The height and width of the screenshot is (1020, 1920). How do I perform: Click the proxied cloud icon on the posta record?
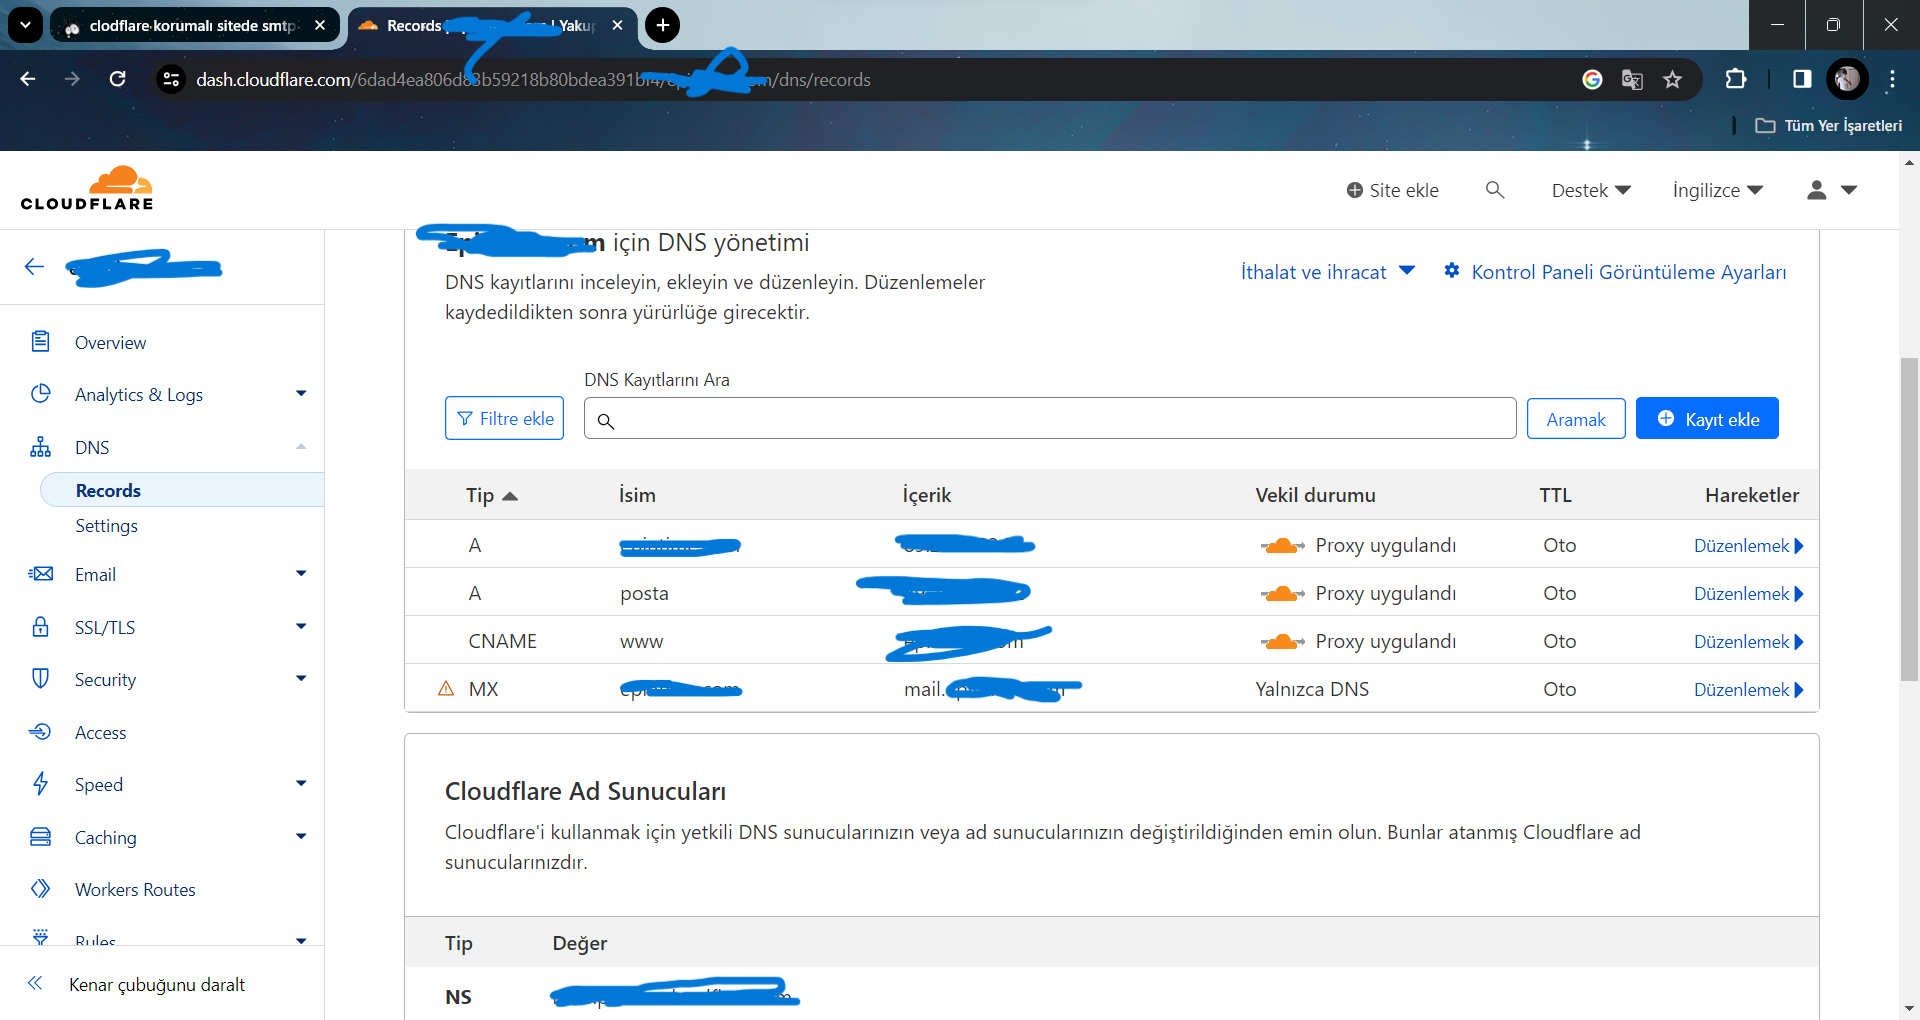coord(1282,593)
